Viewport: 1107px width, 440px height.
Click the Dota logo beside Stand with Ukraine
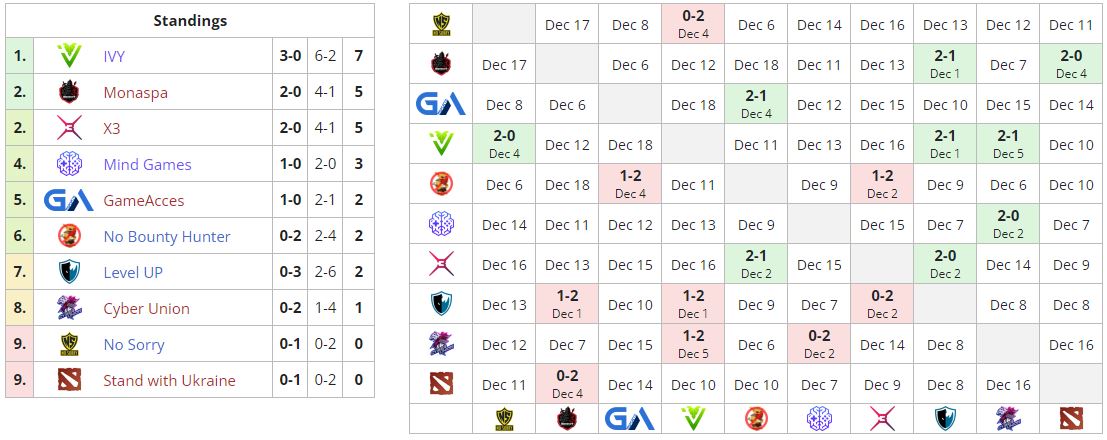pos(69,380)
